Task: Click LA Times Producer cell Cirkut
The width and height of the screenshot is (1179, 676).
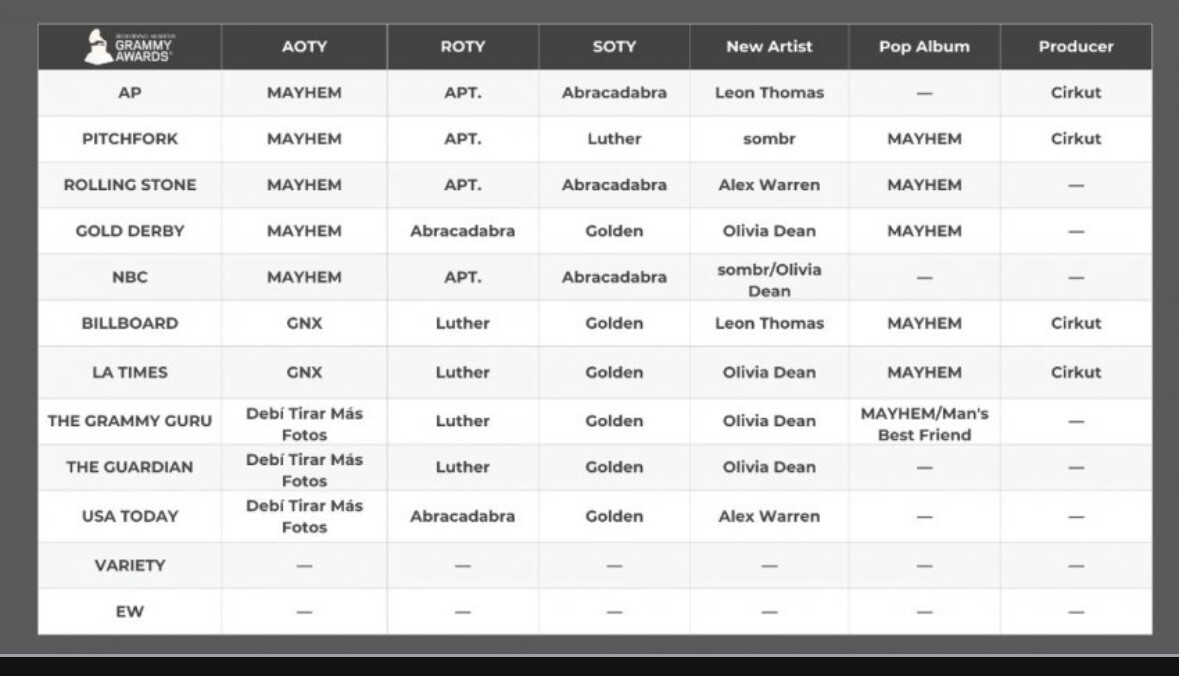Action: pyautogui.click(x=1075, y=372)
